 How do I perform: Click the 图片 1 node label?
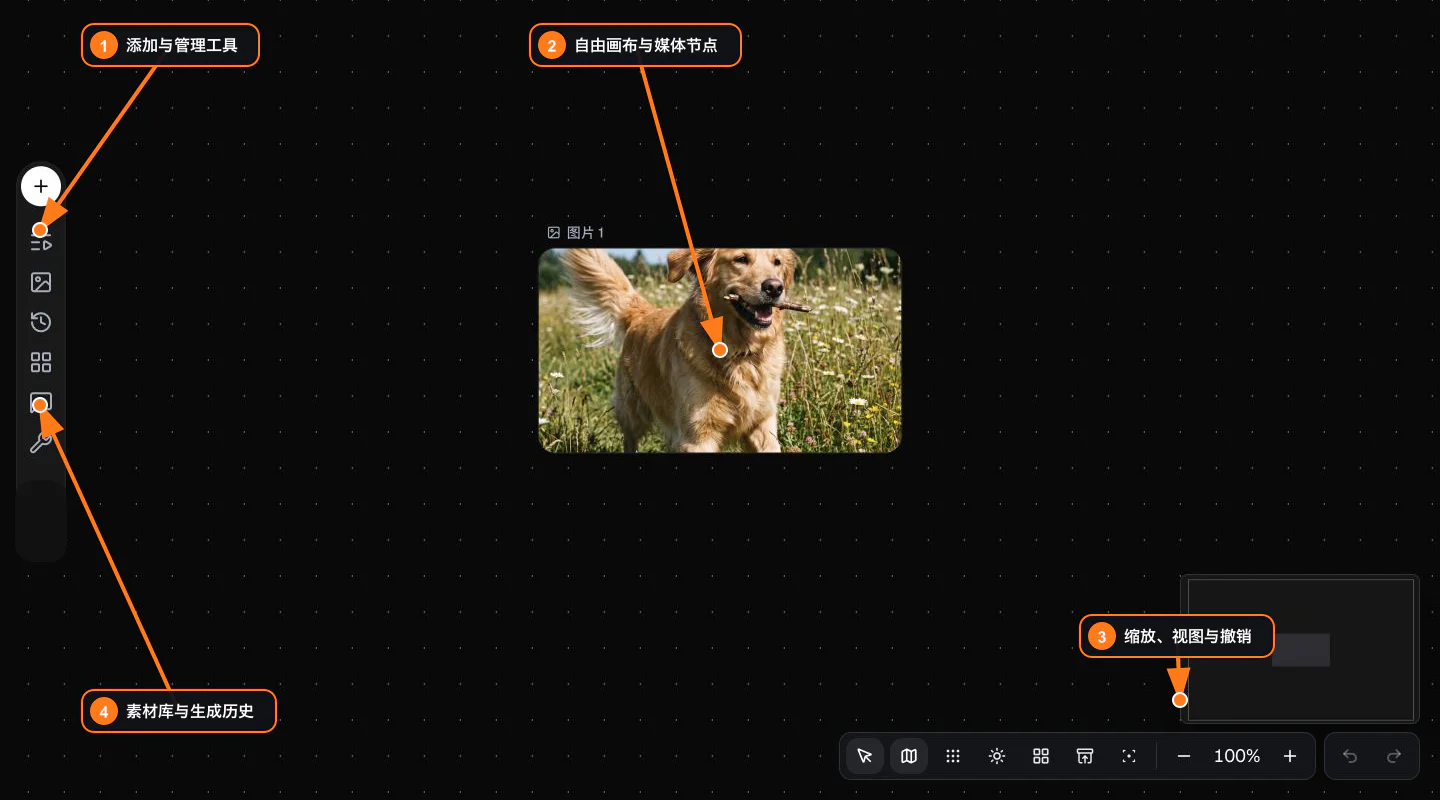point(585,232)
